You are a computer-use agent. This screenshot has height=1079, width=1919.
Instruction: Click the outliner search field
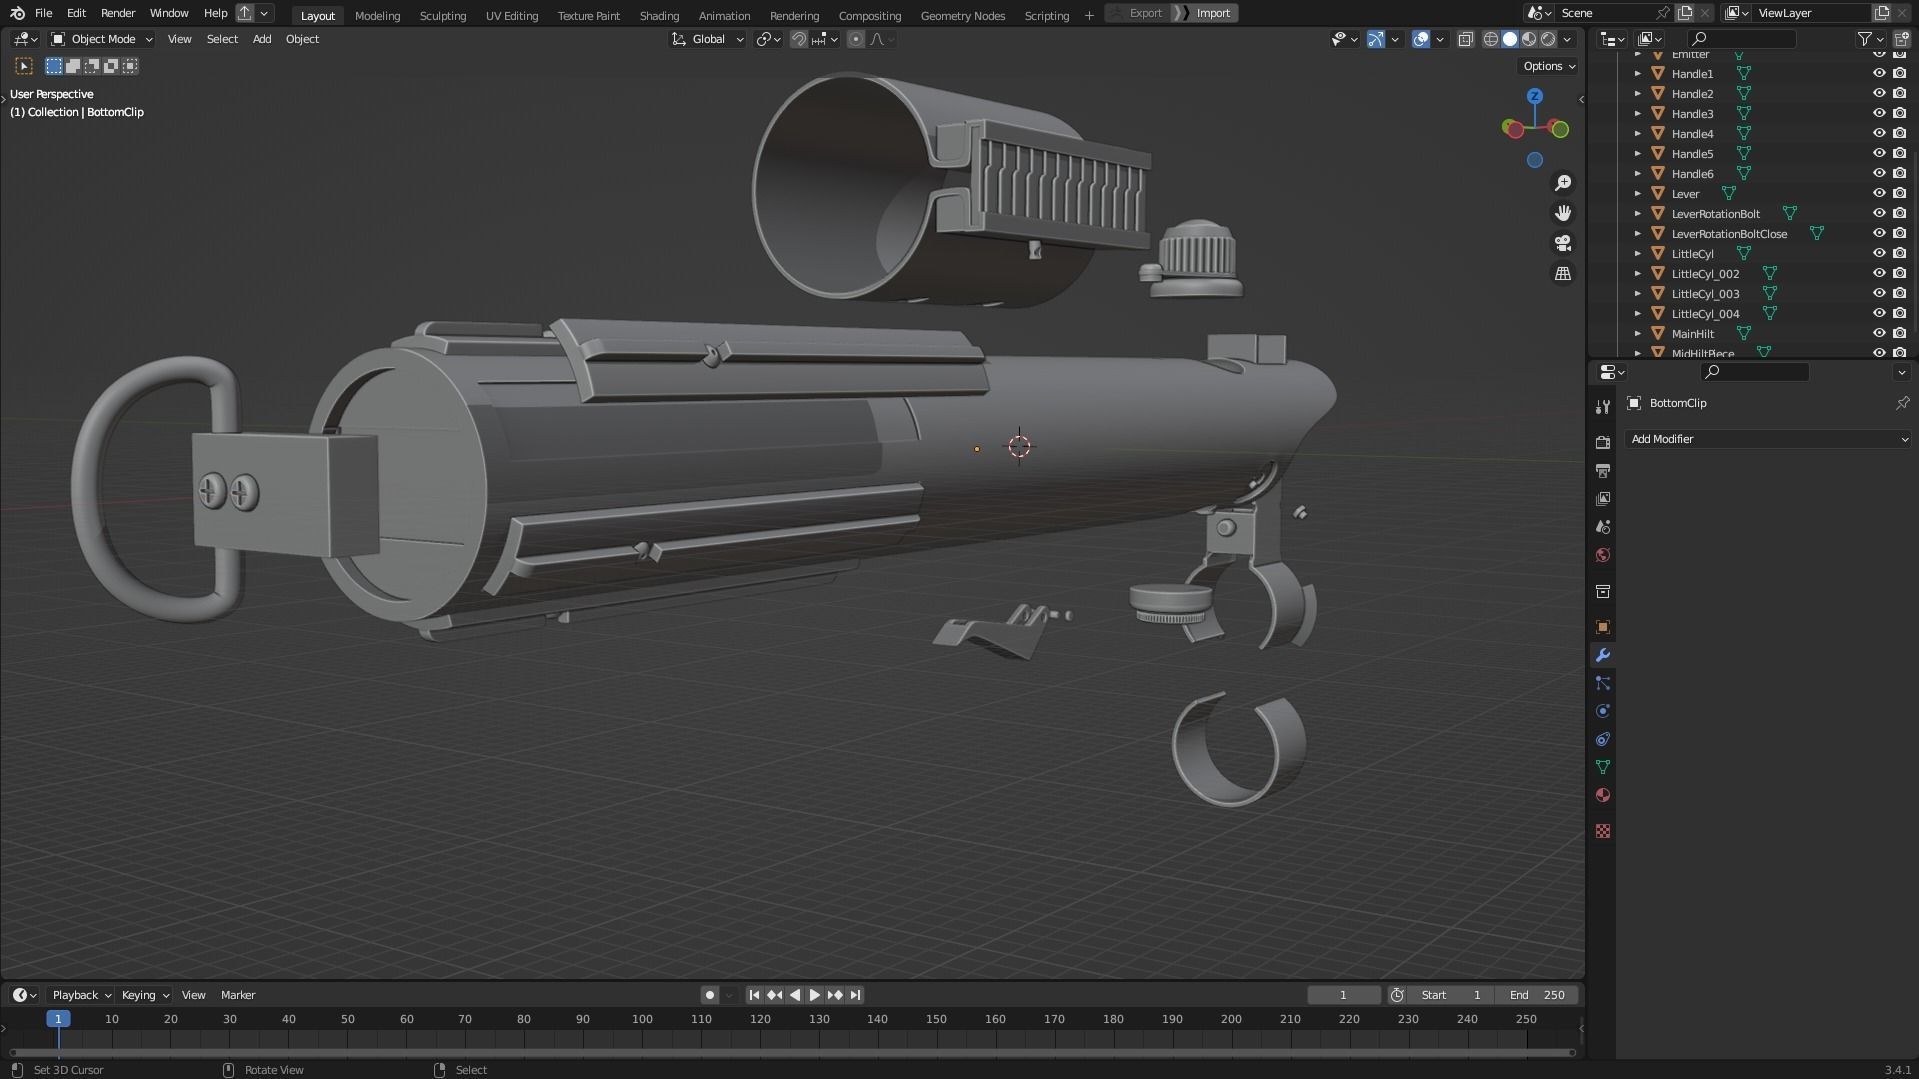pos(1742,39)
